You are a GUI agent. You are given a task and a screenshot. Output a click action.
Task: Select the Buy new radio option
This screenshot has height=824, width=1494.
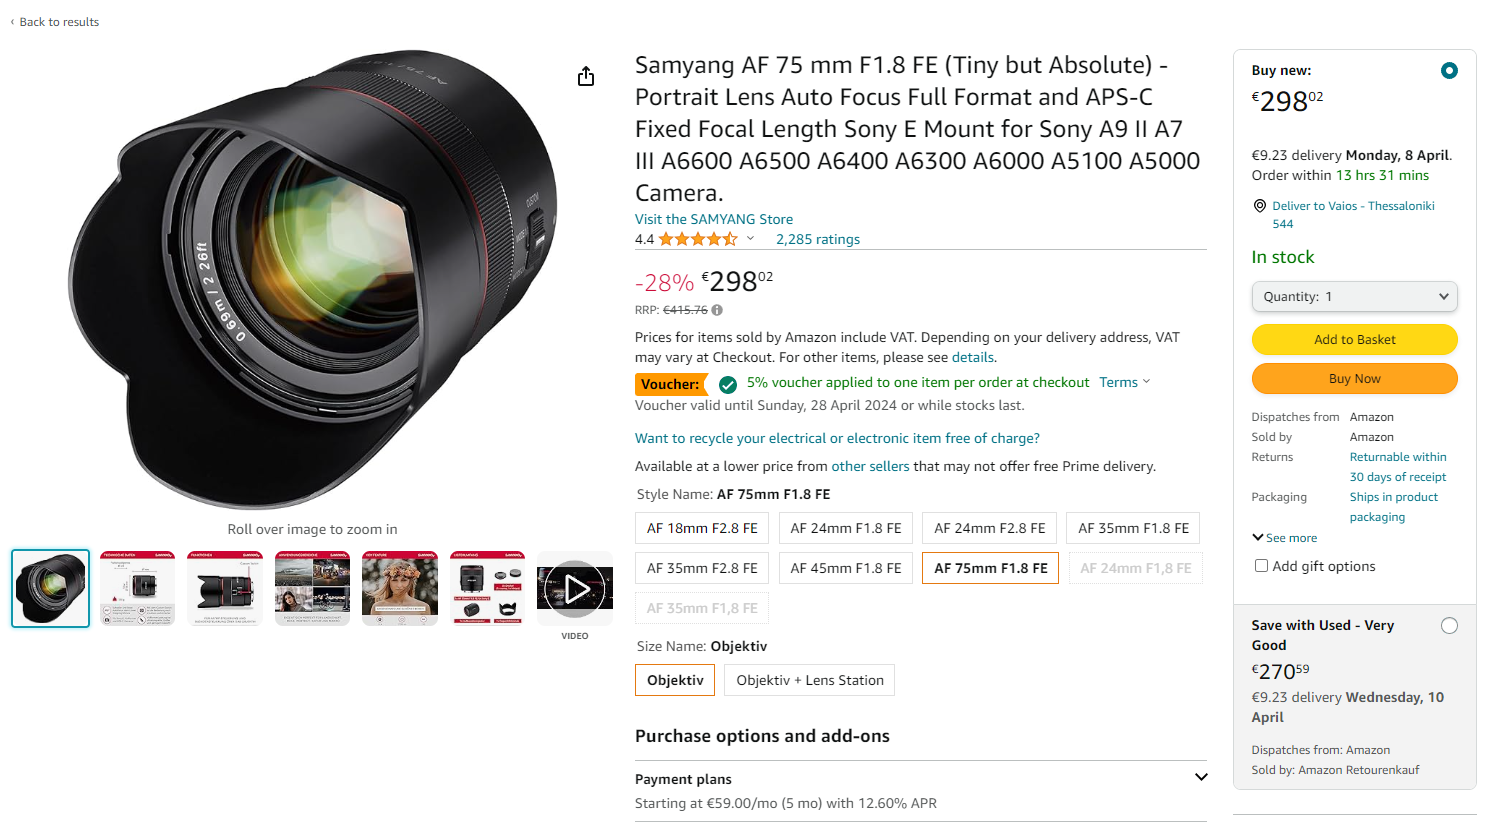1449,71
